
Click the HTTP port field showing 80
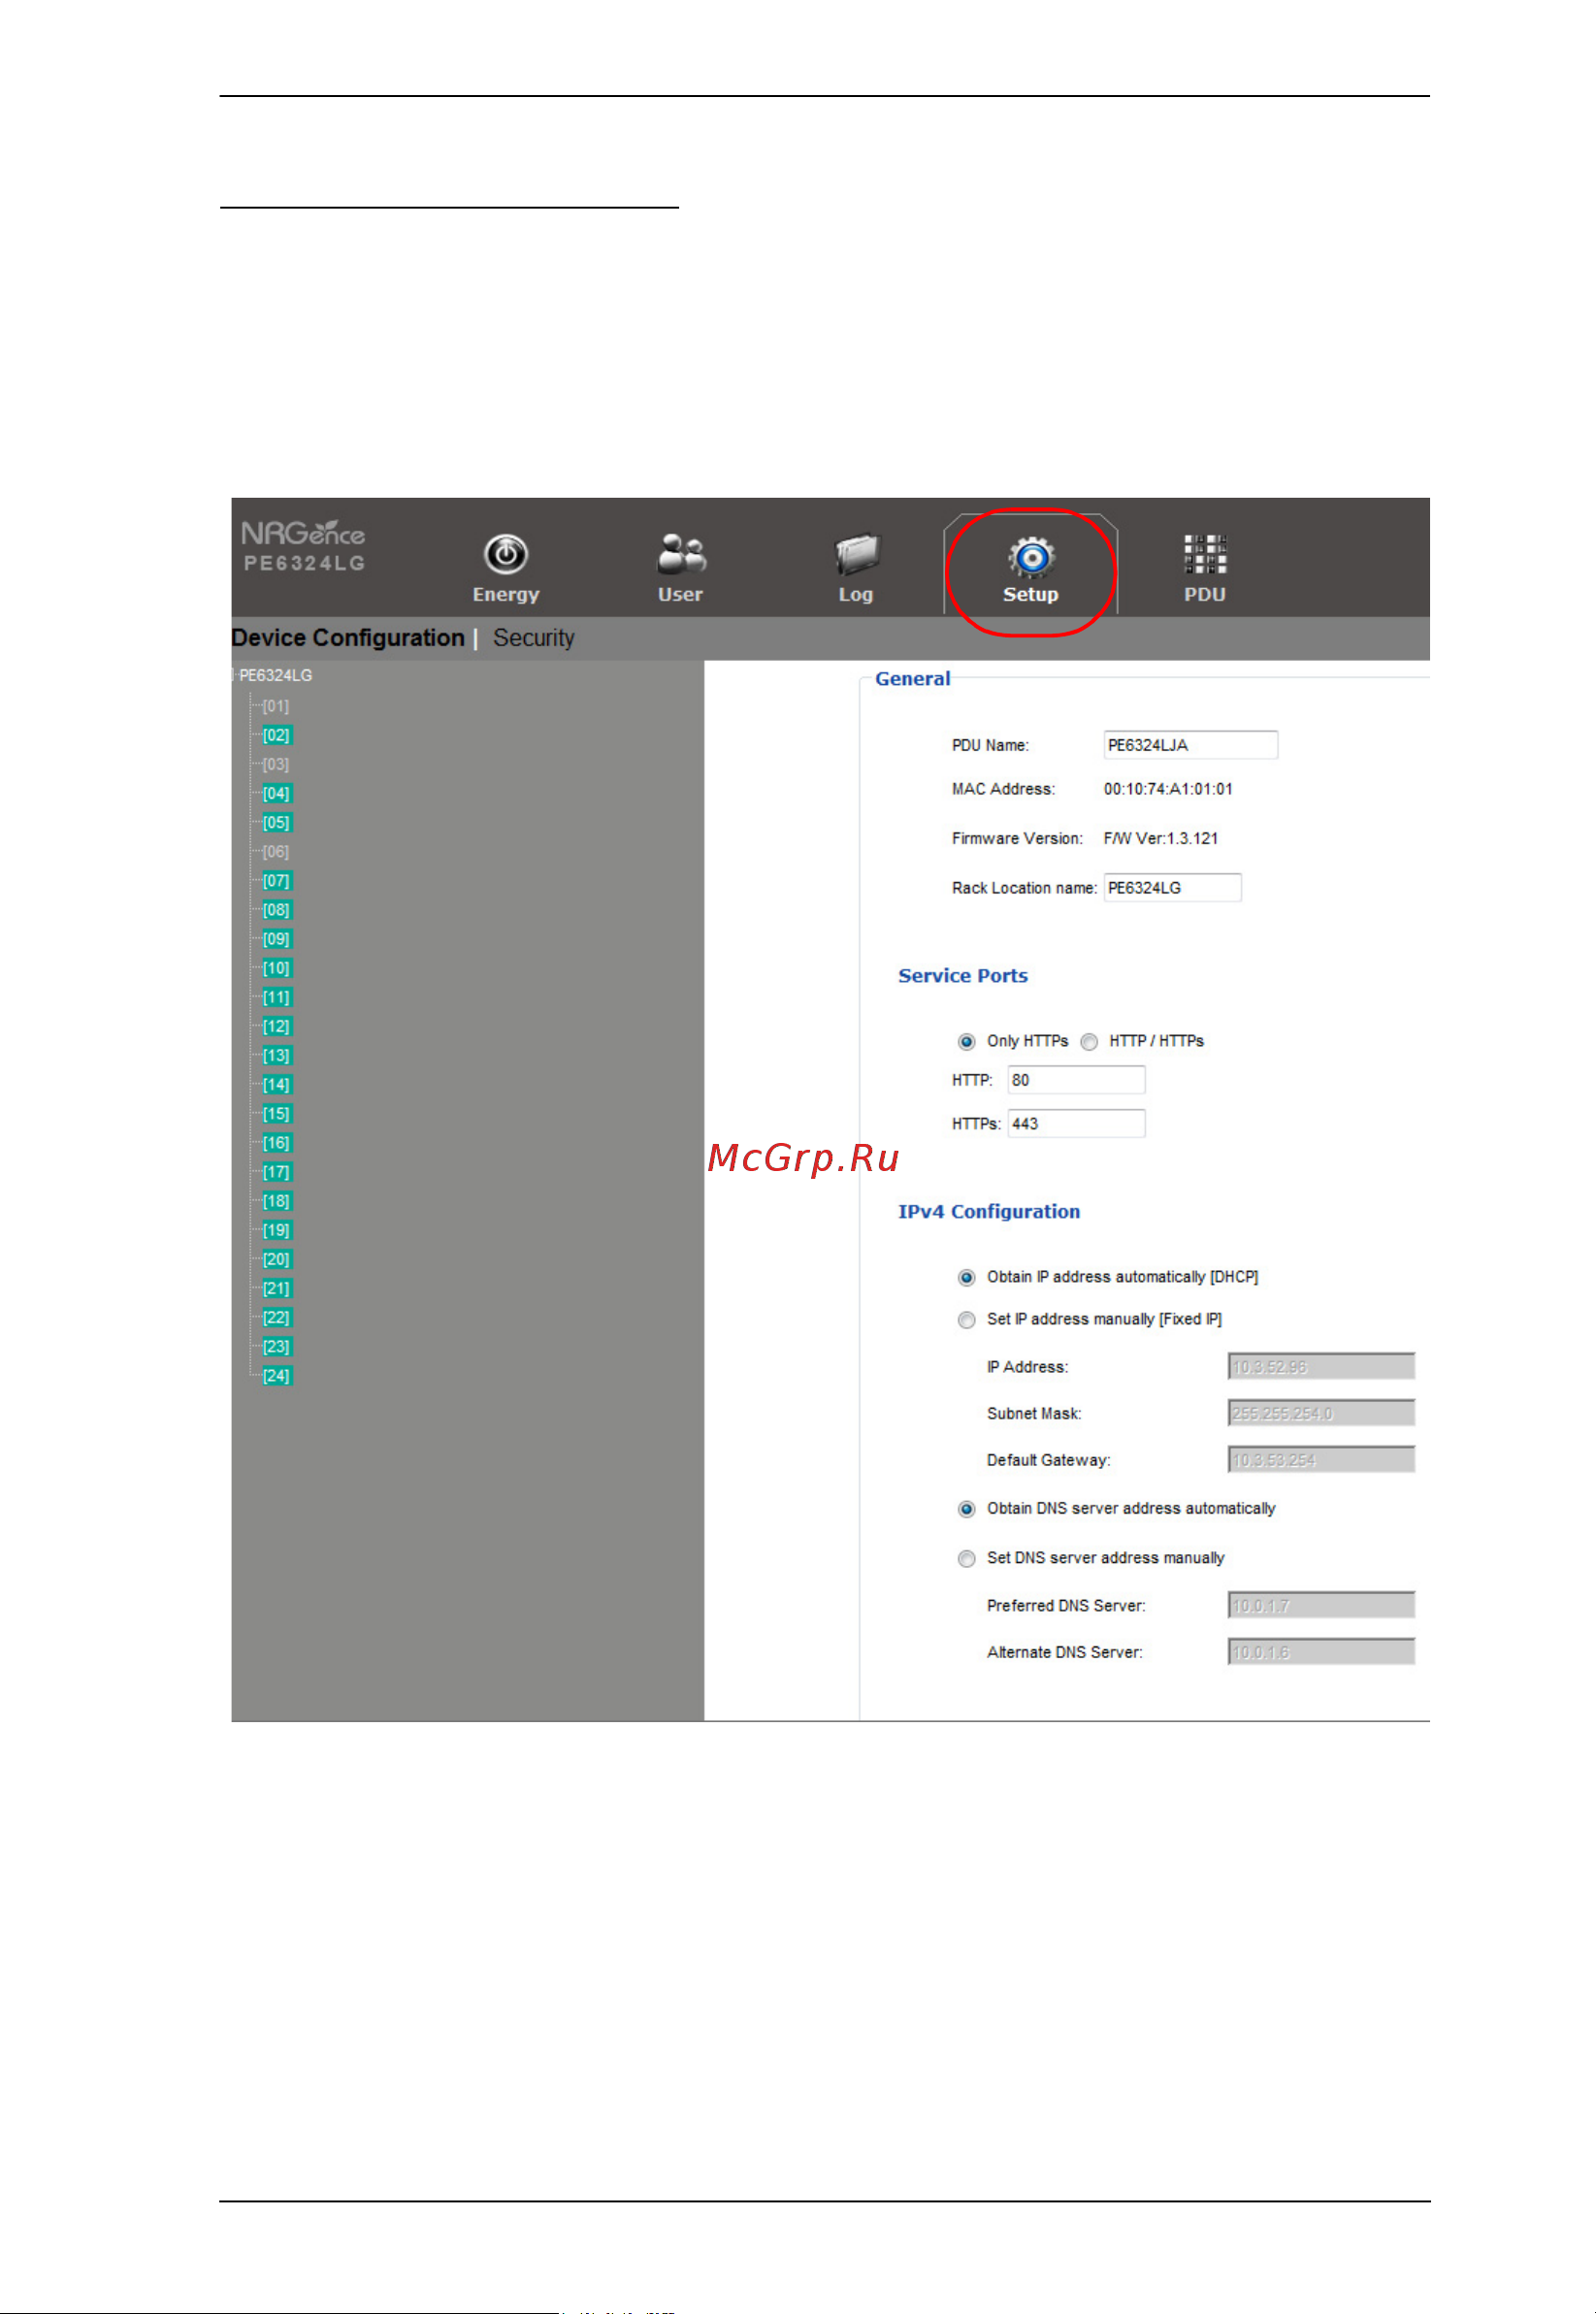[1076, 1080]
